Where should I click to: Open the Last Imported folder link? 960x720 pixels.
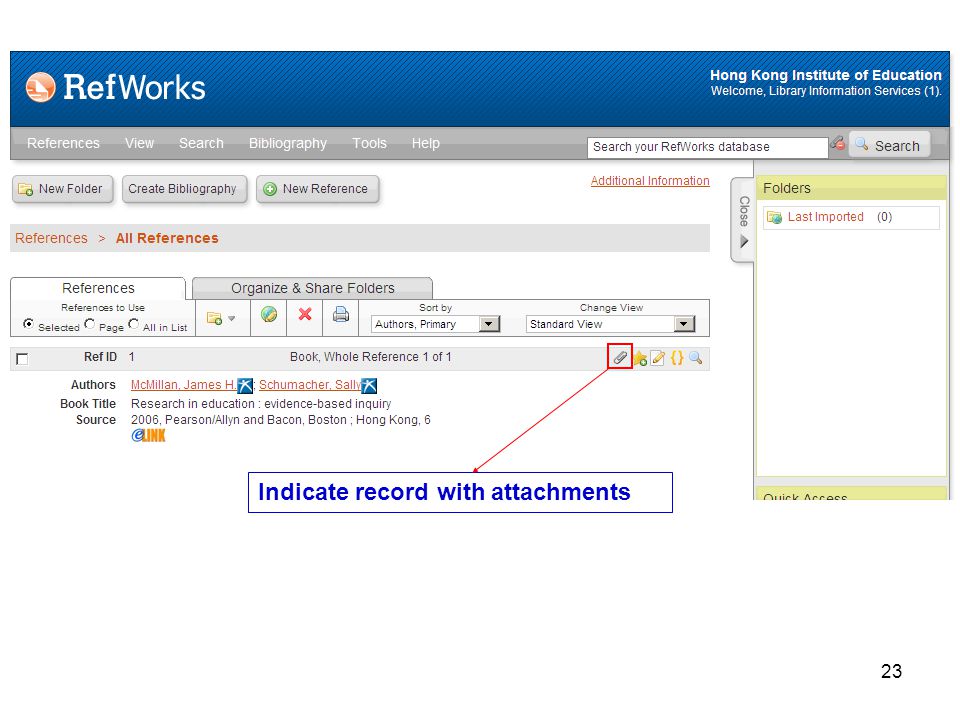click(825, 217)
